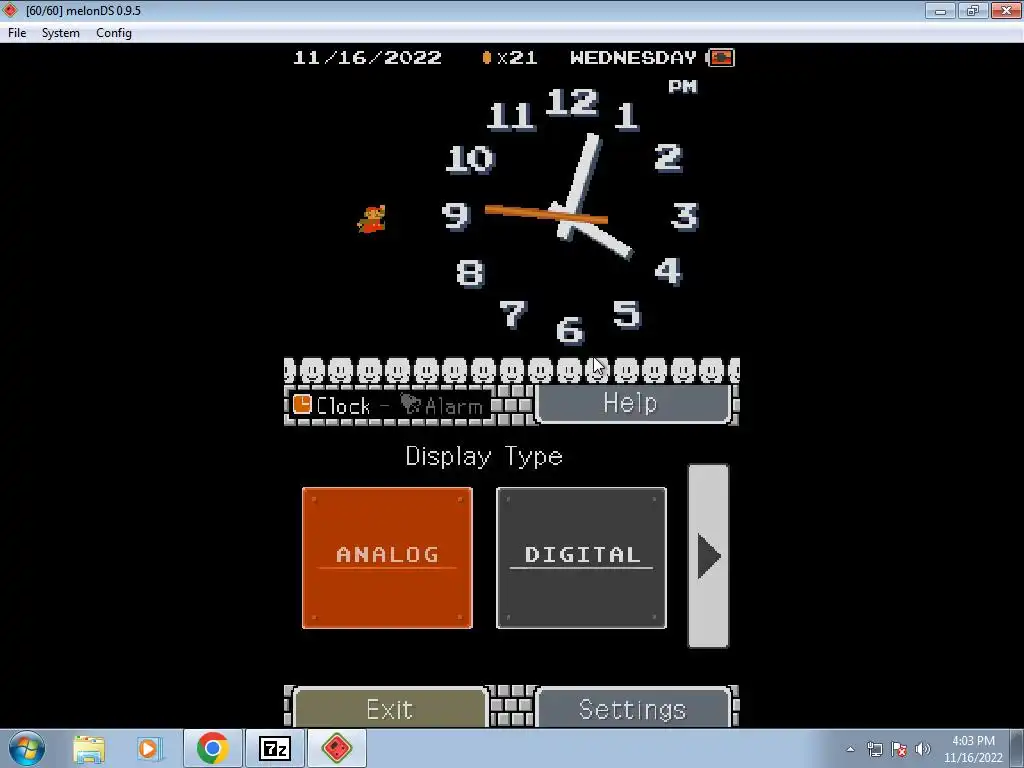Choose the ANALOG display type

click(387, 558)
